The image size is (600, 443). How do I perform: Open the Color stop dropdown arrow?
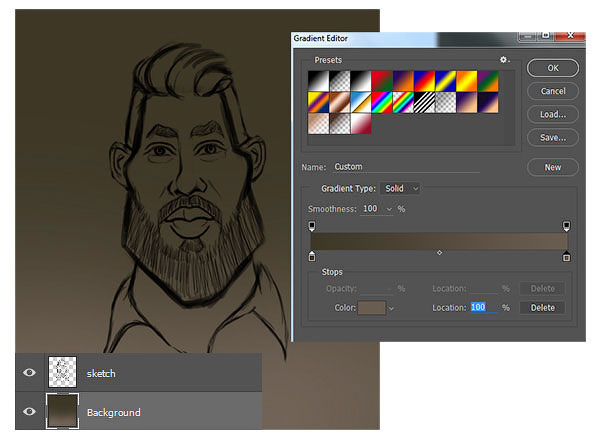tap(391, 308)
